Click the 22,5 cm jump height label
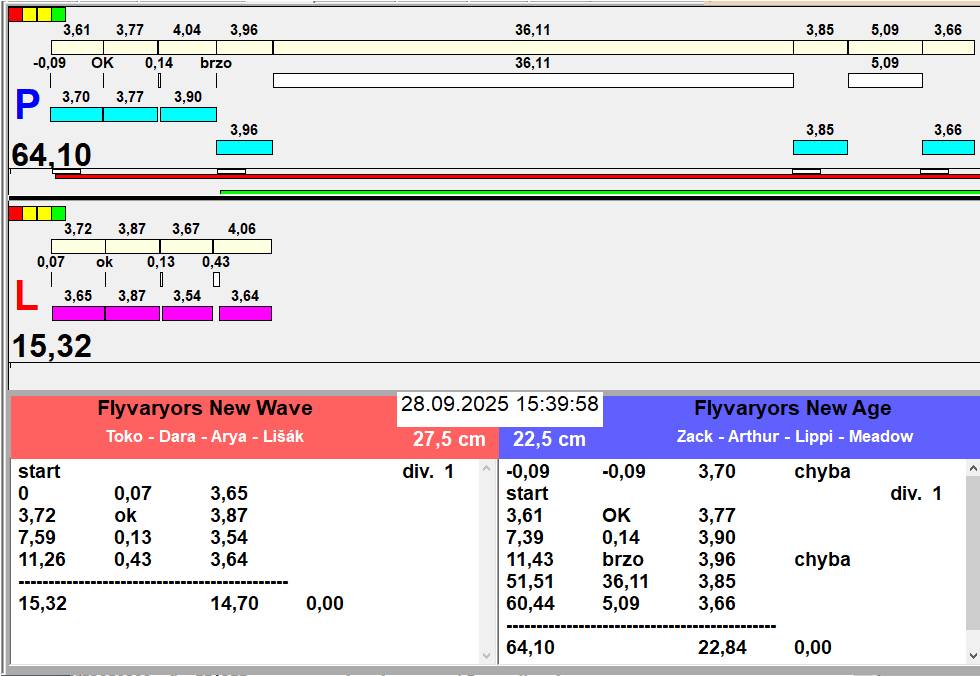The width and height of the screenshot is (980, 676). coord(549,439)
